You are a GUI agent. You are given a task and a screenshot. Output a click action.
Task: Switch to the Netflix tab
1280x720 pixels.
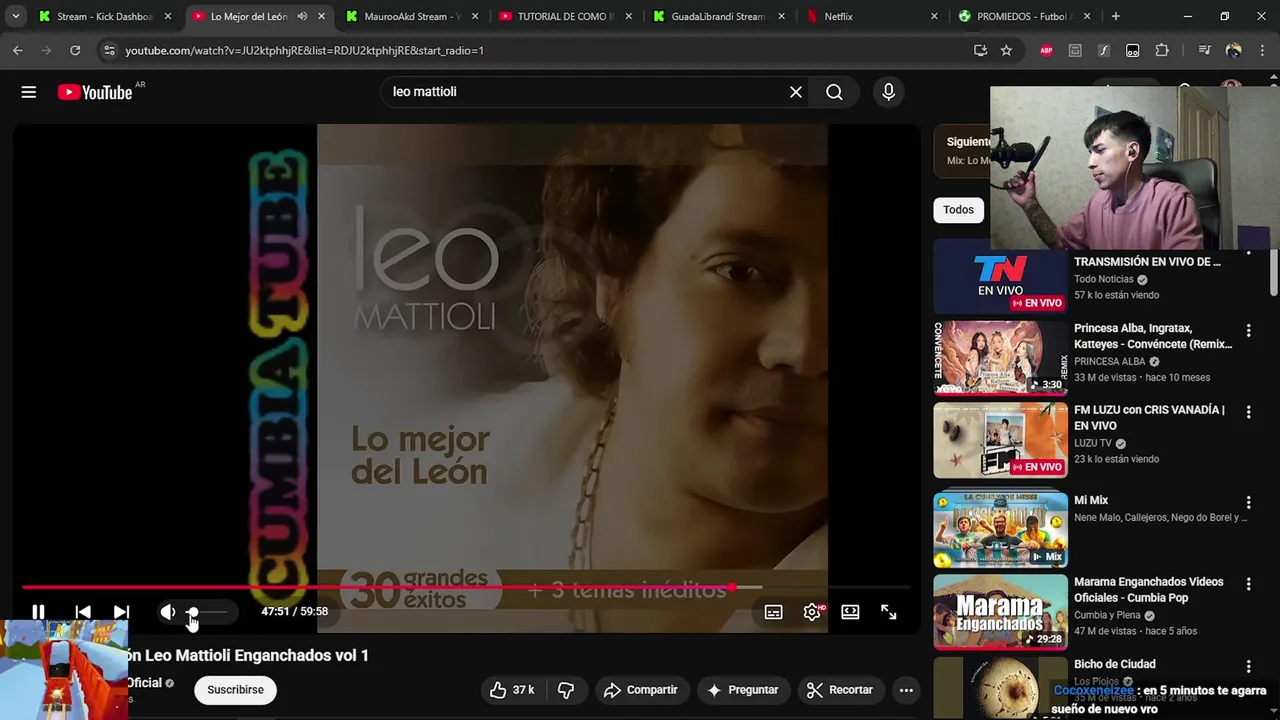[871, 16]
